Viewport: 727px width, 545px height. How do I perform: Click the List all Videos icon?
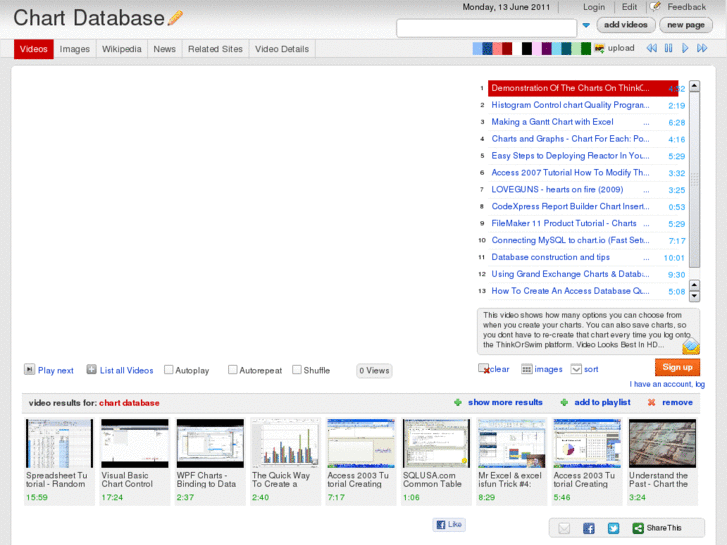(x=92, y=370)
